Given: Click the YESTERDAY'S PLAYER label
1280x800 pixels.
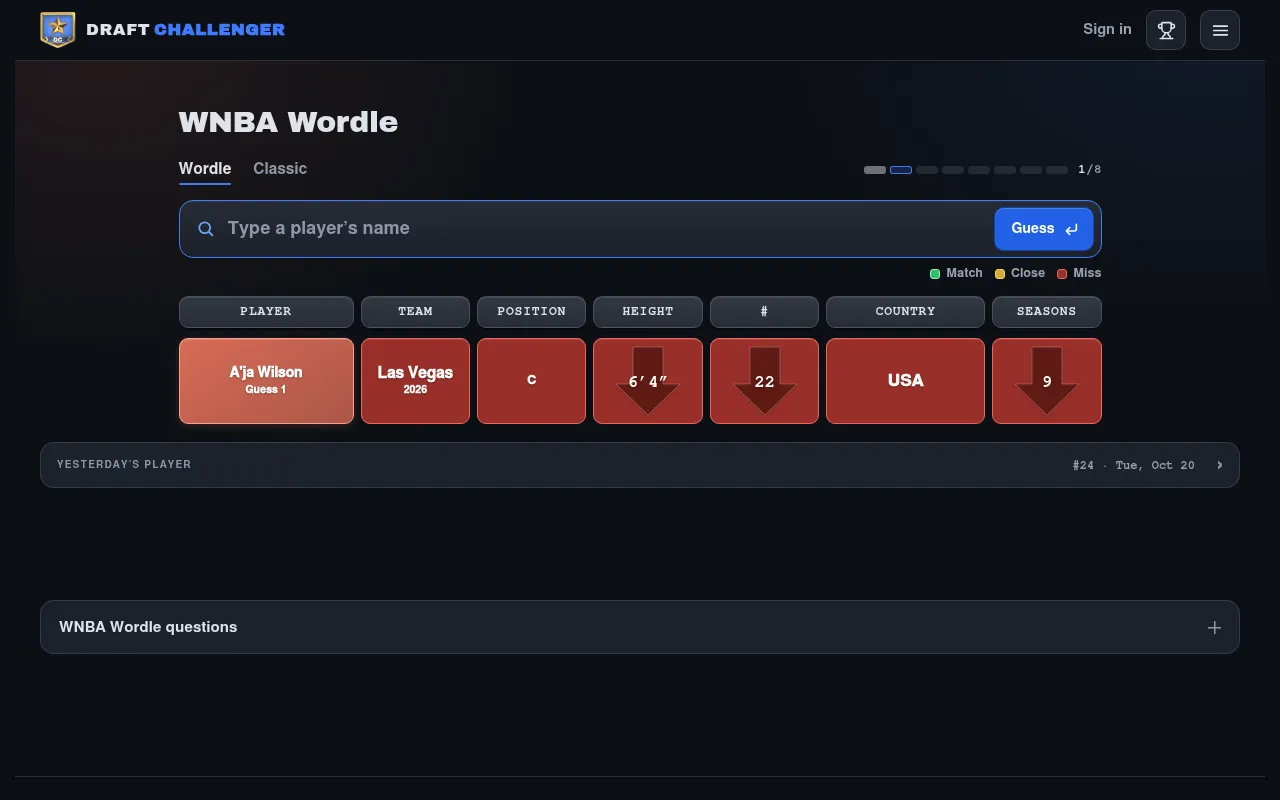Looking at the screenshot, I should [x=124, y=465].
